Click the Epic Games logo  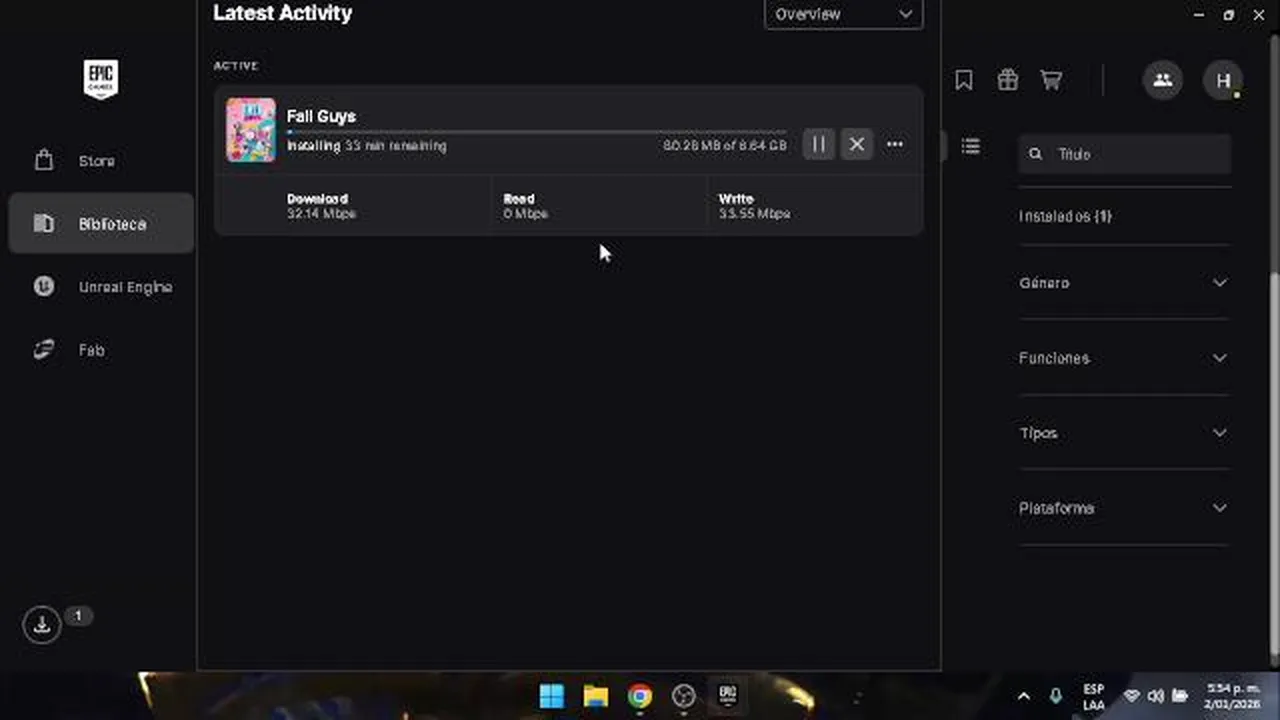(101, 79)
